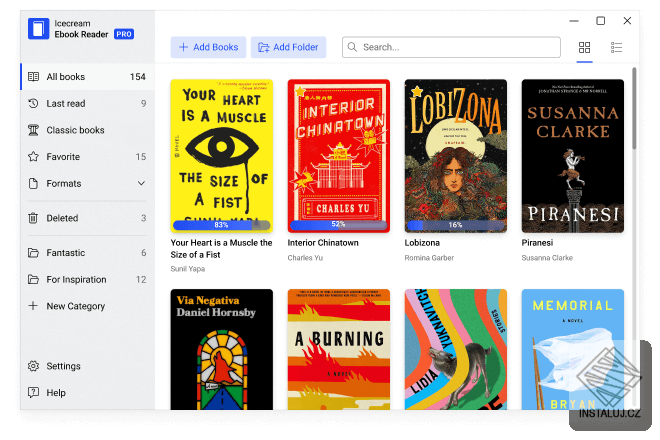The width and height of the screenshot is (660, 440).
Task: Click the 16% progress bar on Lobizona
Action: pos(455,225)
